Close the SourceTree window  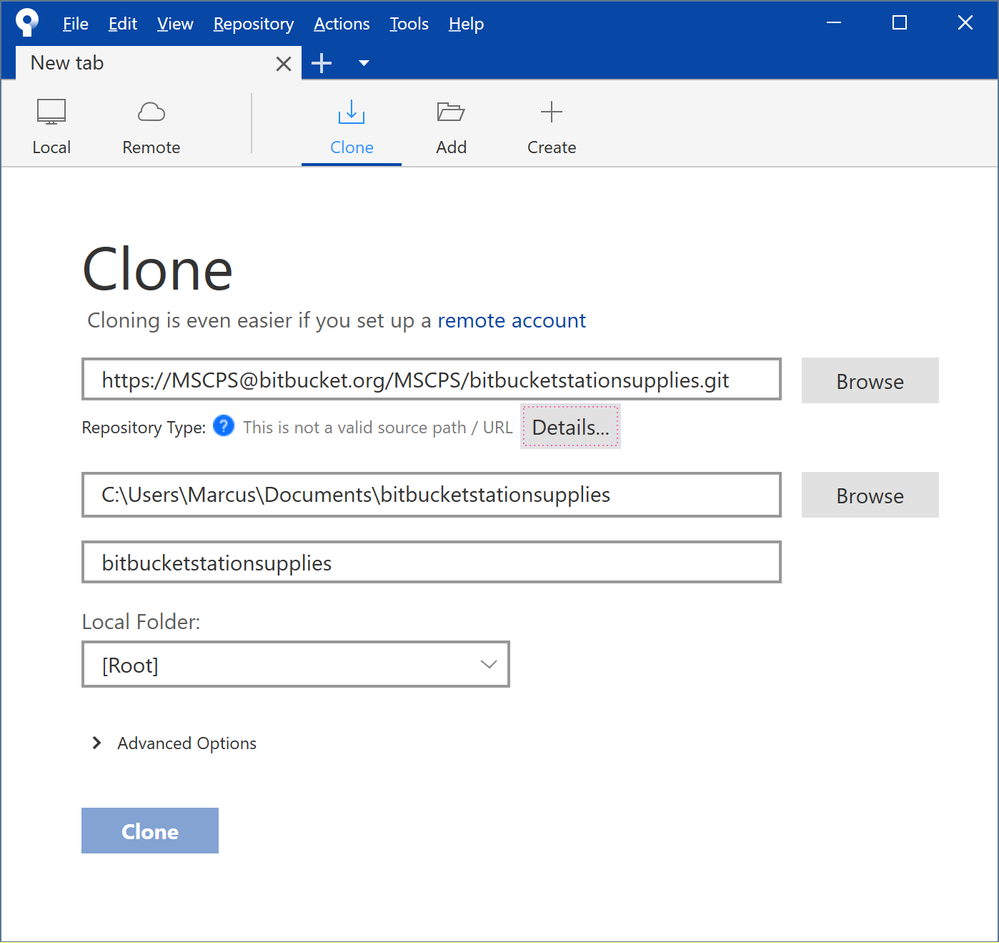(965, 23)
